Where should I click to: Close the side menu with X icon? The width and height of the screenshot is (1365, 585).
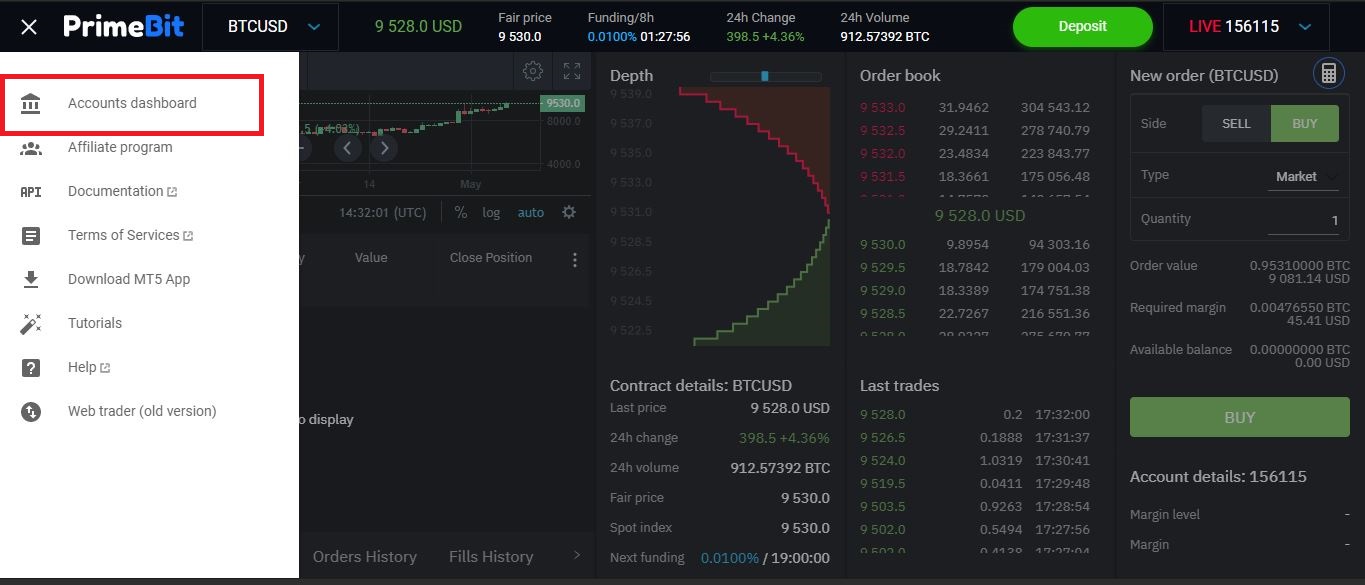[x=29, y=27]
